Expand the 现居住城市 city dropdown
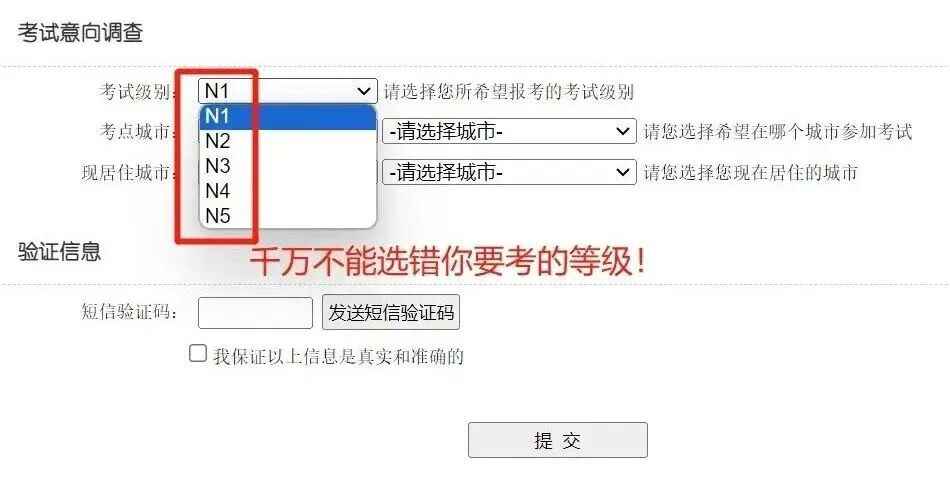 tap(509, 172)
